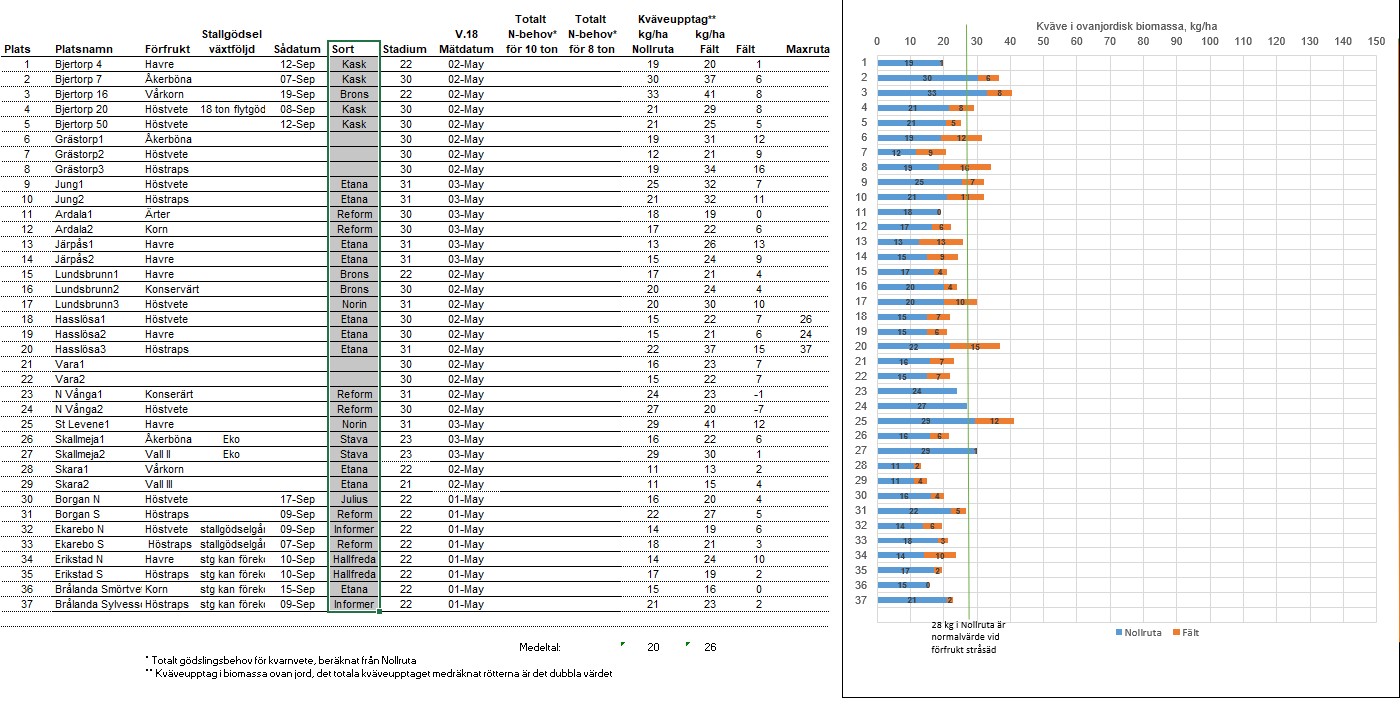This screenshot has width=1400, height=705.
Task: Click the fill handle below the Sort column
Action: pyautogui.click(x=380, y=611)
